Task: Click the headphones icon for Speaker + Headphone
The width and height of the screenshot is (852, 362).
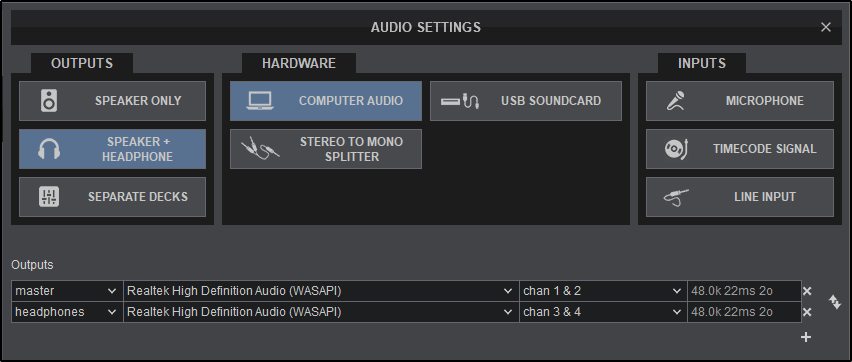Action: (49, 149)
